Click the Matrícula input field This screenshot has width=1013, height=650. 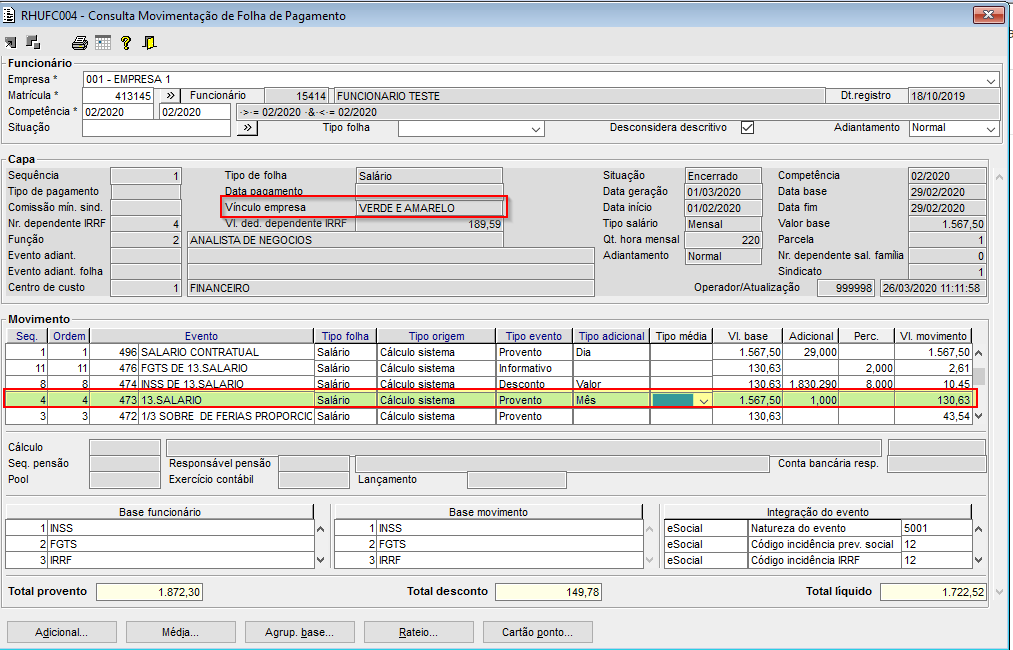tap(118, 96)
